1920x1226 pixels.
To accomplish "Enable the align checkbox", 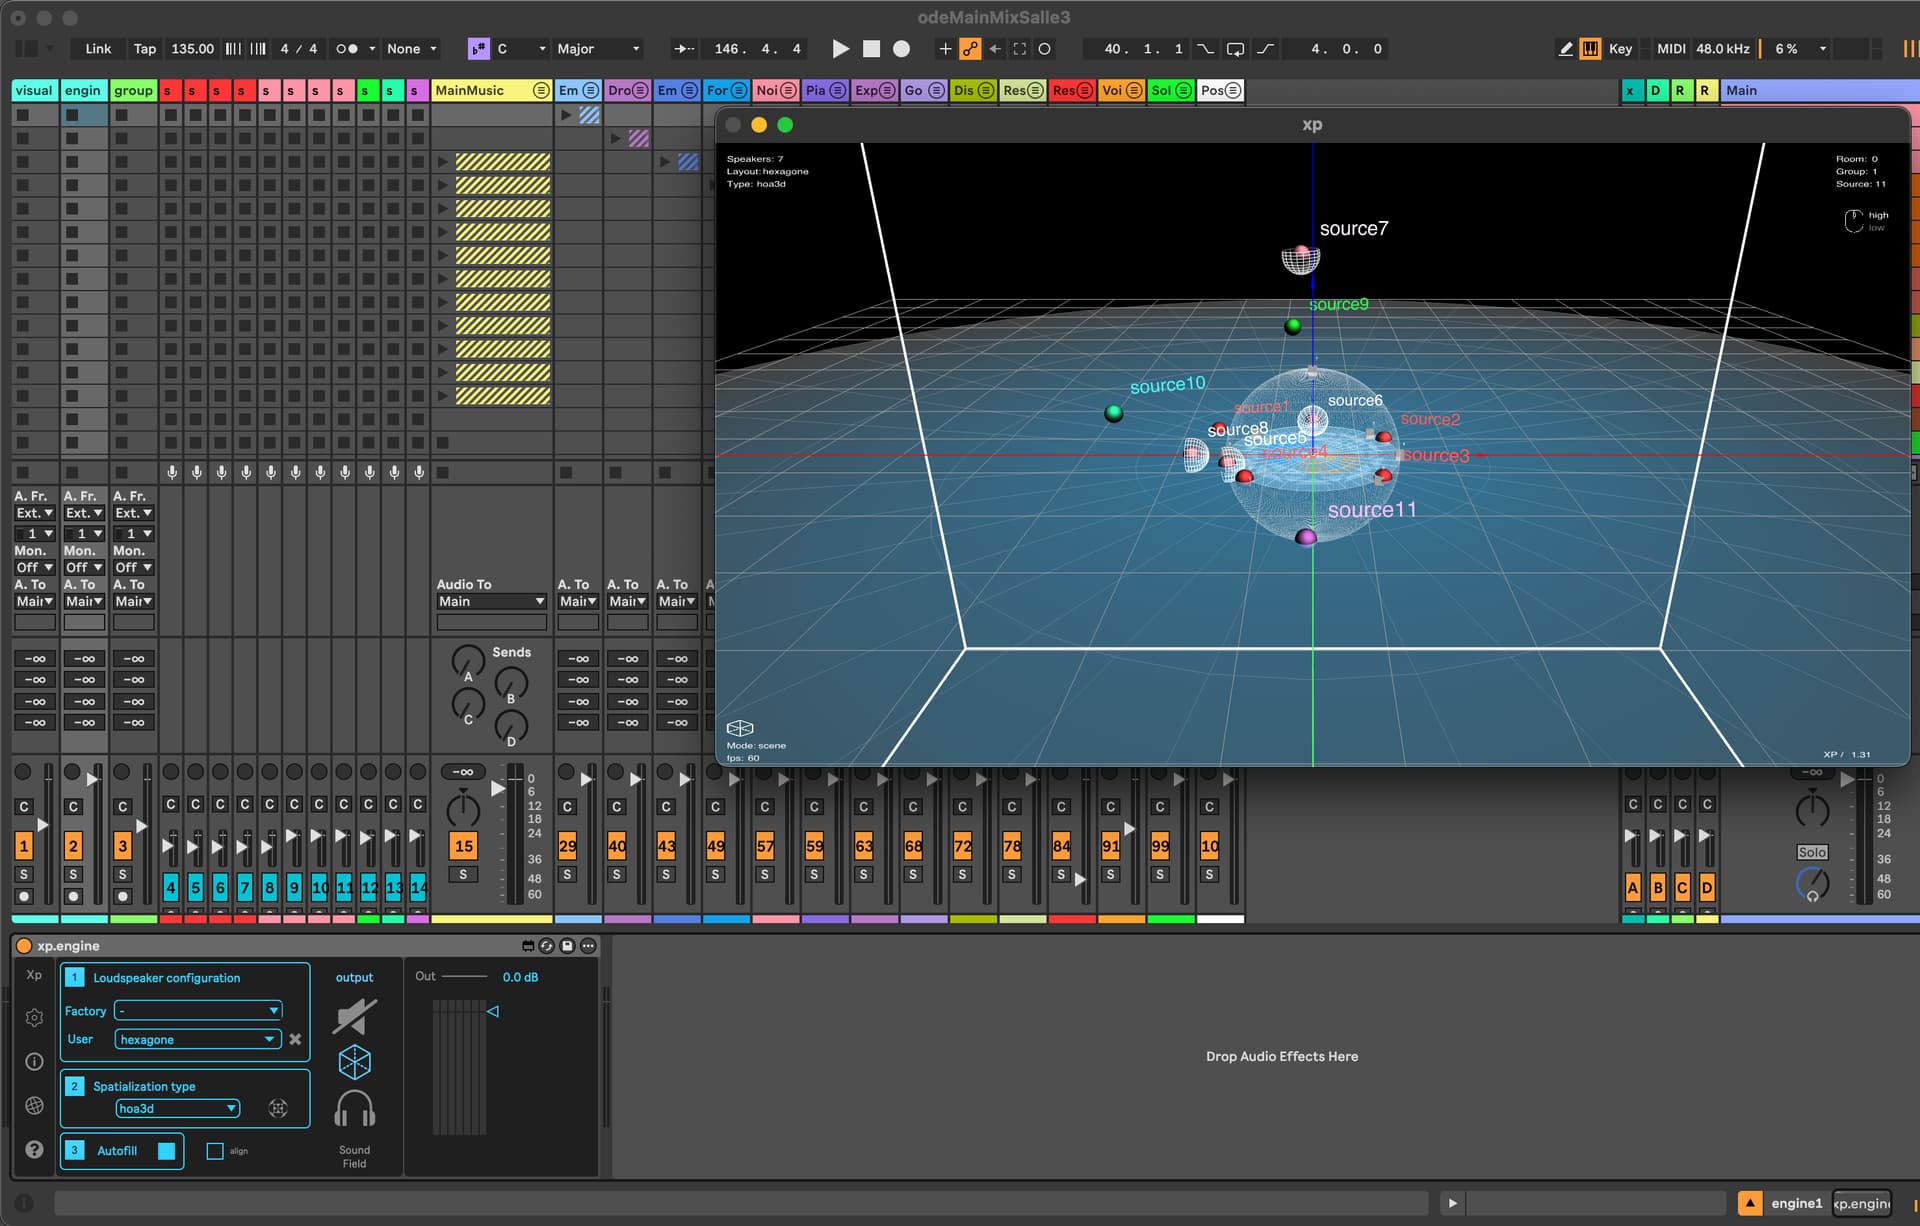I will [215, 1151].
